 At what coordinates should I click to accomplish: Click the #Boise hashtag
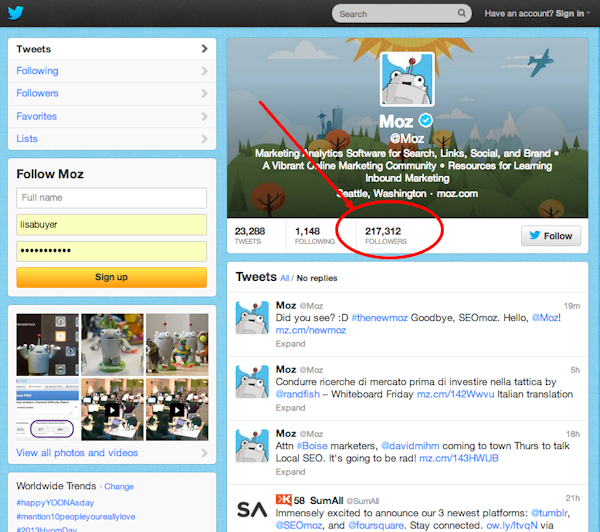(x=312, y=446)
